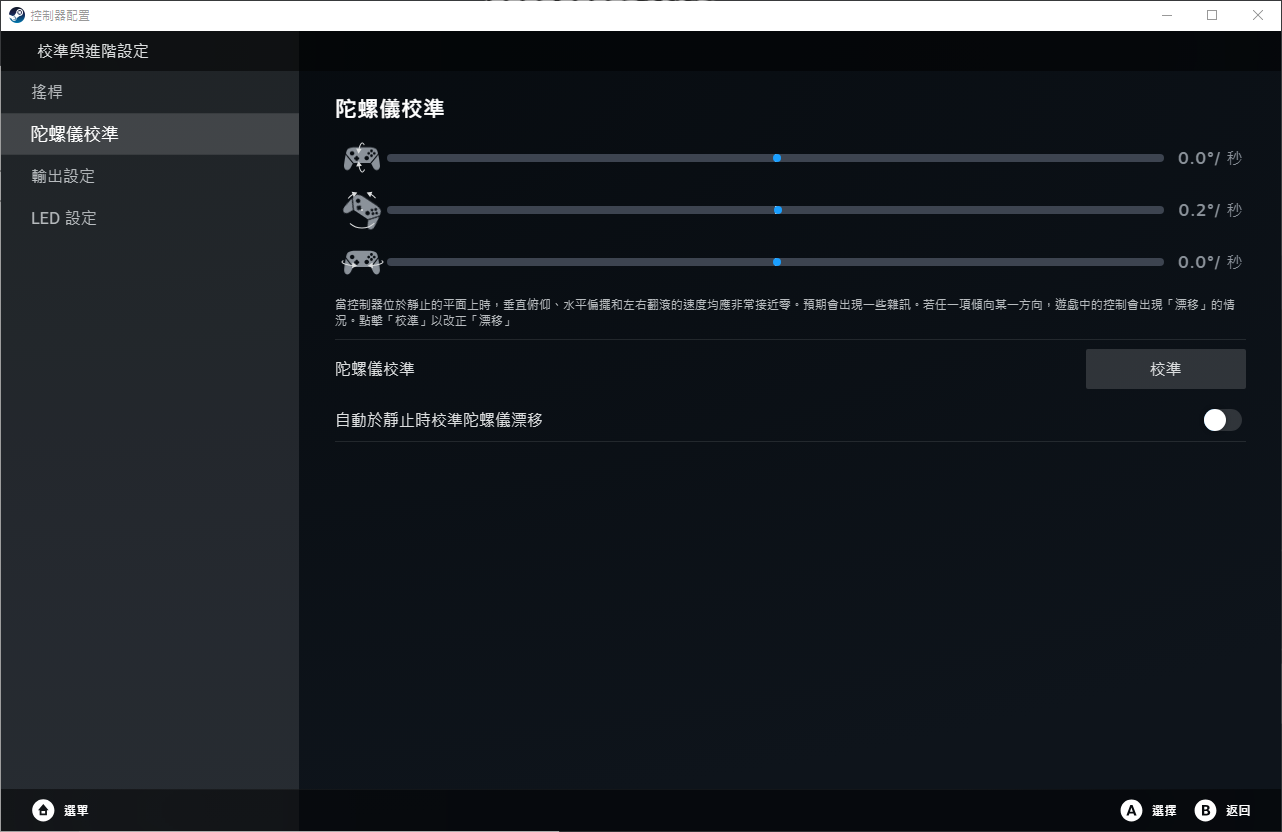Click the 選擇 label in the footer
Image resolution: width=1282 pixels, height=832 pixels.
[1164, 811]
